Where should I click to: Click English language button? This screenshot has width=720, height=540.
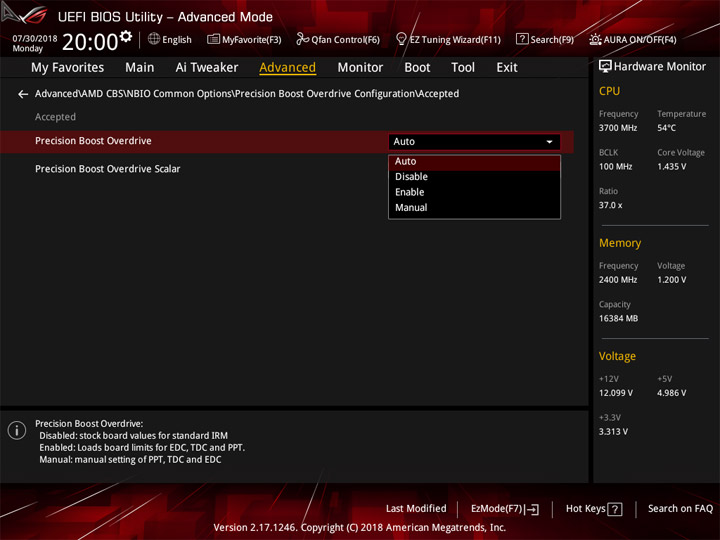[x=170, y=39]
